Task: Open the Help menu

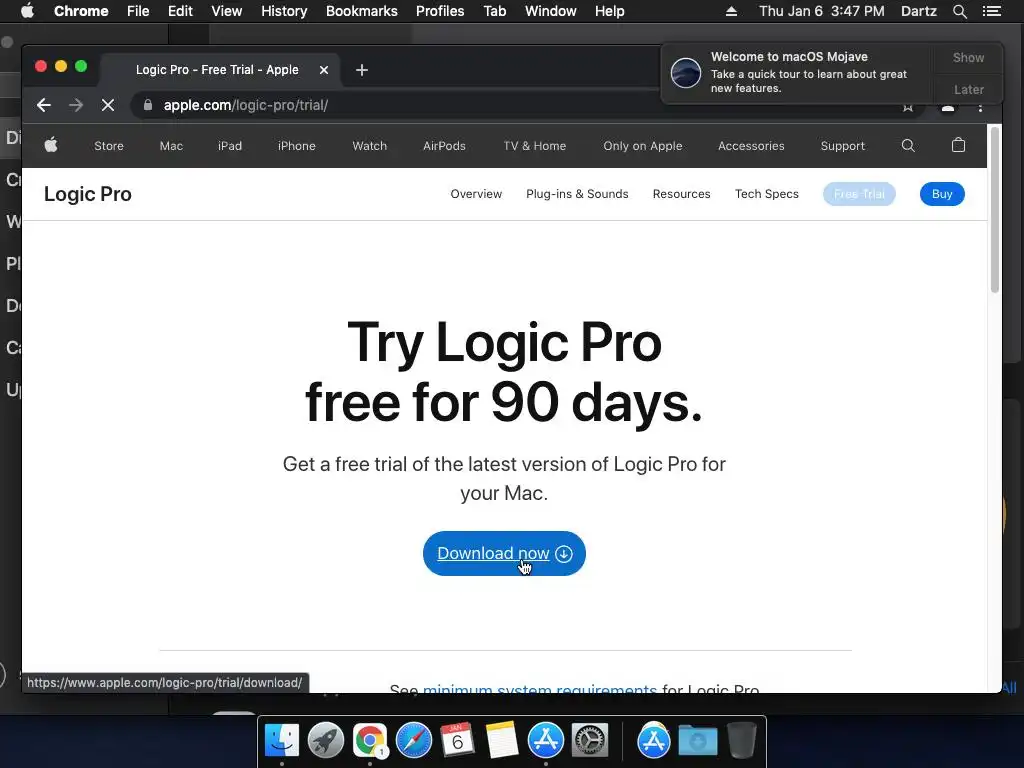Action: click(609, 11)
